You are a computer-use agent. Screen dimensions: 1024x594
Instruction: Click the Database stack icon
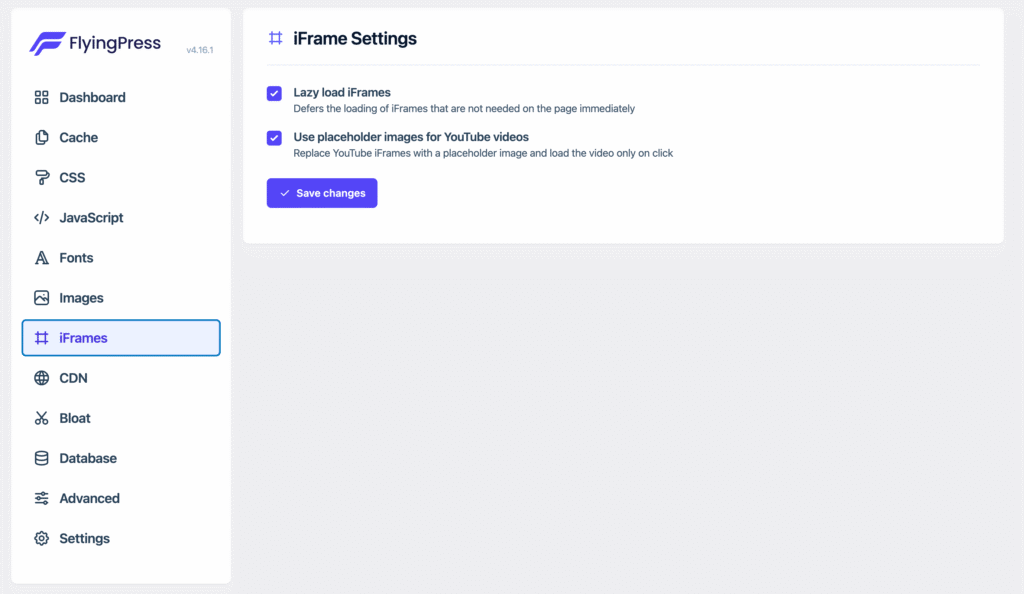[x=41, y=458]
